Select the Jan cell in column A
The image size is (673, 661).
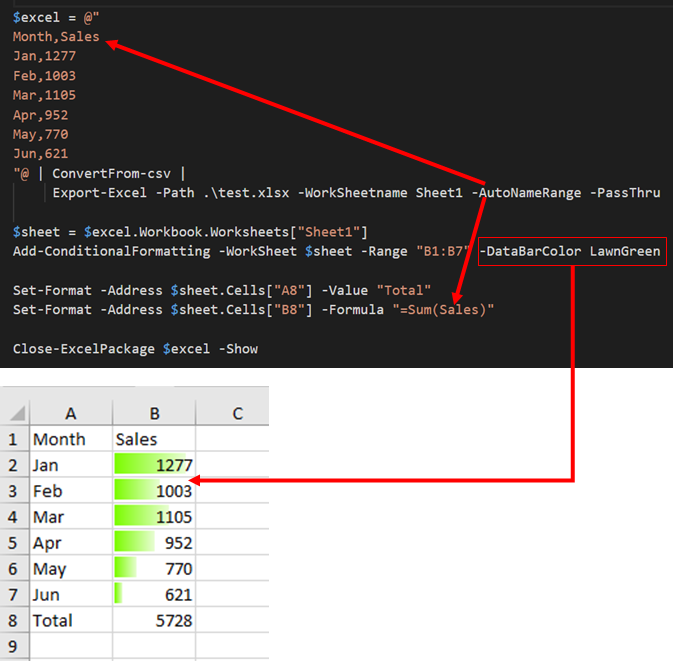click(x=70, y=465)
